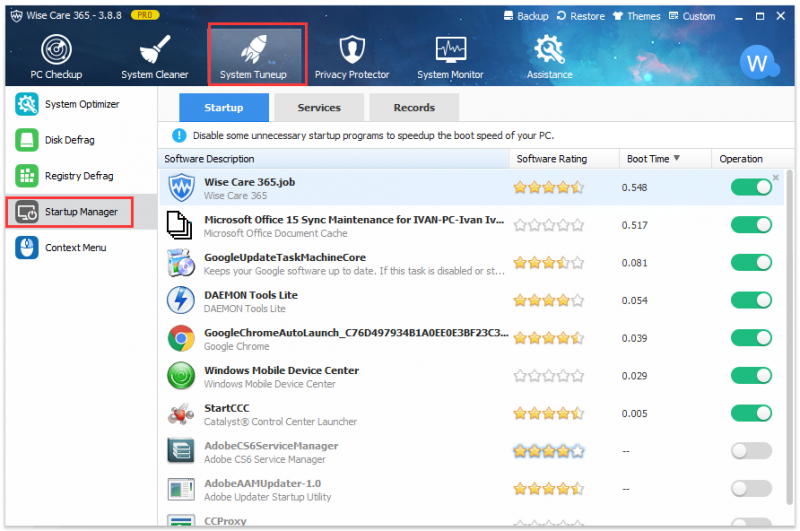Image resolution: width=800 pixels, height=531 pixels.
Task: Sort by Boot Time column arrow
Action: point(677,158)
